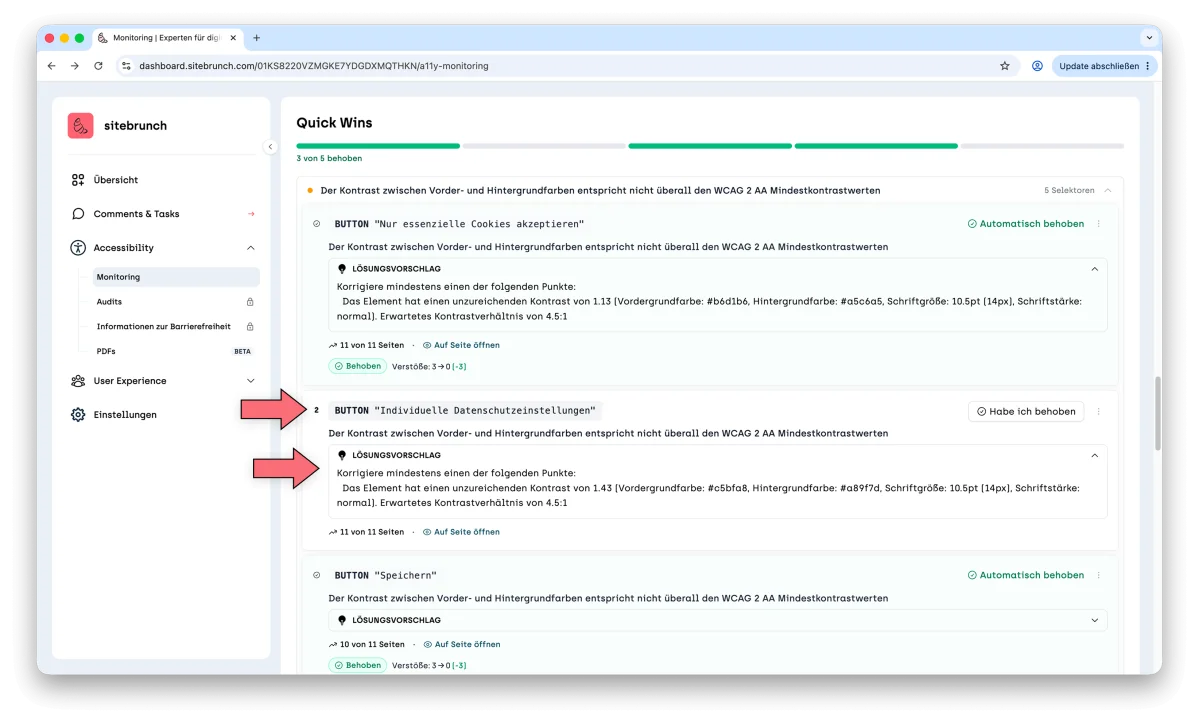Click the BUTTON "Individuelle Datenschutzeinstellungen" label
The width and height of the screenshot is (1199, 723).
(465, 410)
